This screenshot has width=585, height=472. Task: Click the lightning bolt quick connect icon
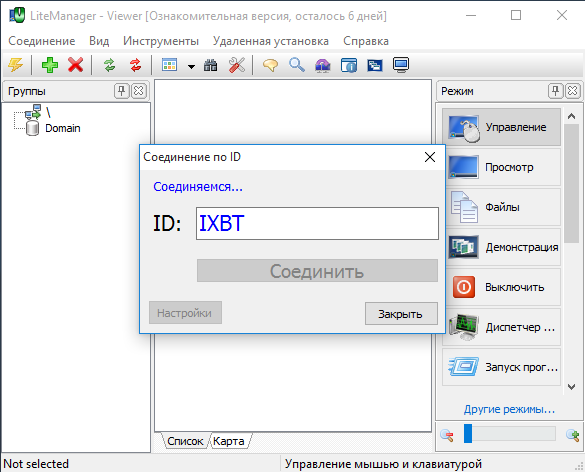coord(16,65)
